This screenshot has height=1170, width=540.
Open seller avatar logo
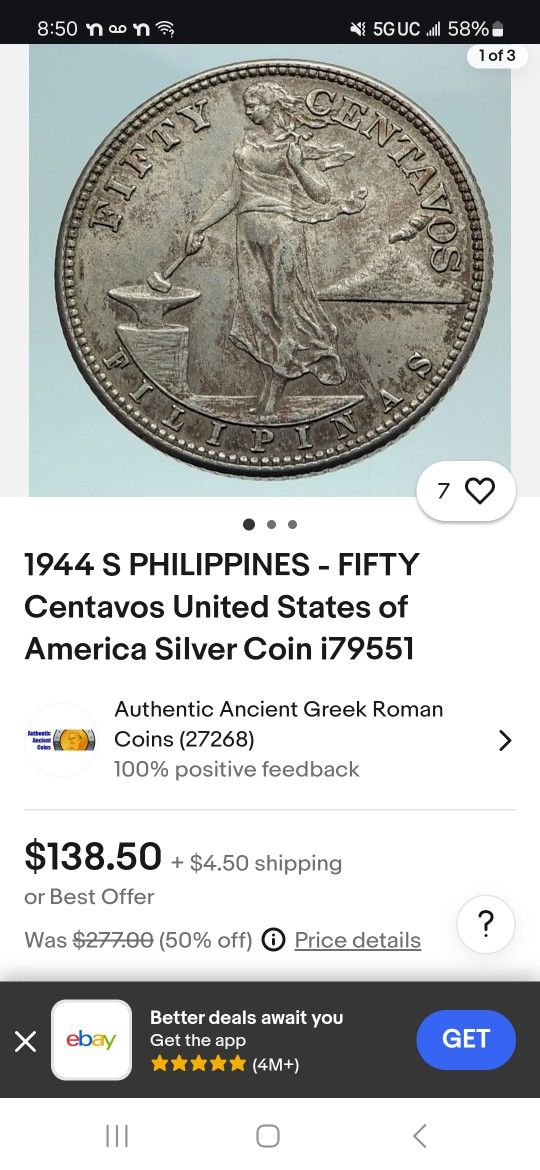60,739
